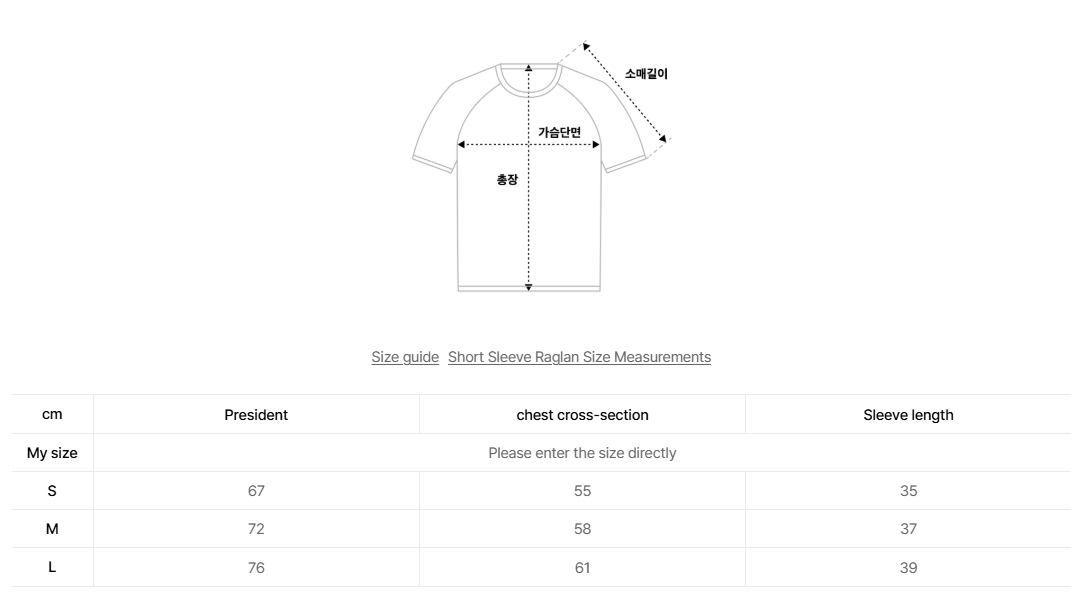The width and height of the screenshot is (1087, 594).
Task: Click the L sleeve length value 39
Action: point(908,567)
